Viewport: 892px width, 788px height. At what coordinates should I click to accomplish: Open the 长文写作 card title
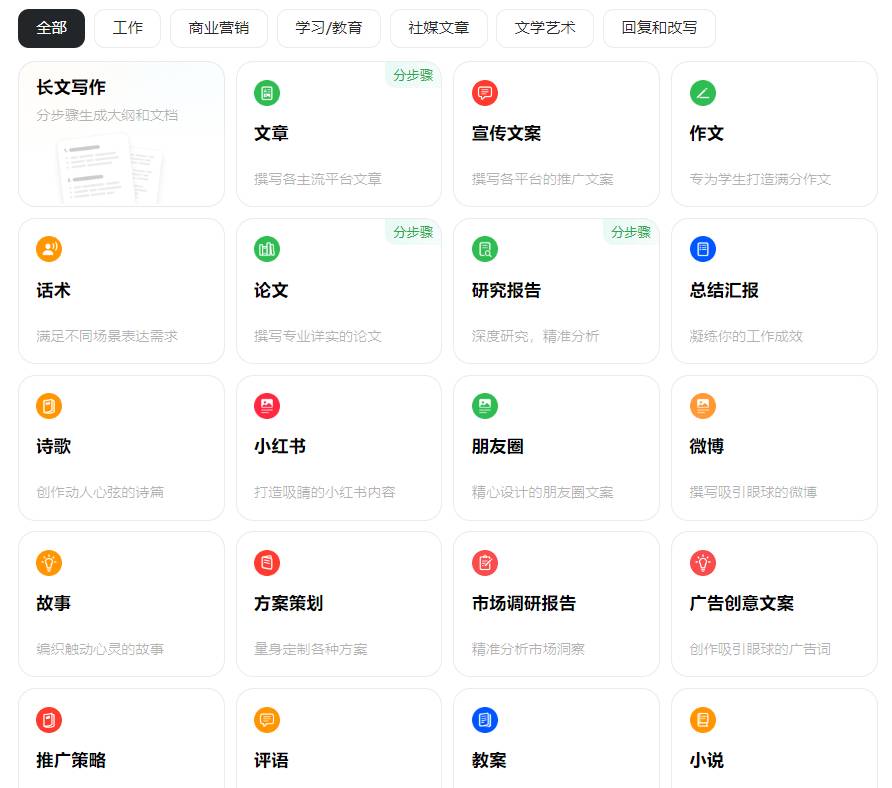pos(71,87)
